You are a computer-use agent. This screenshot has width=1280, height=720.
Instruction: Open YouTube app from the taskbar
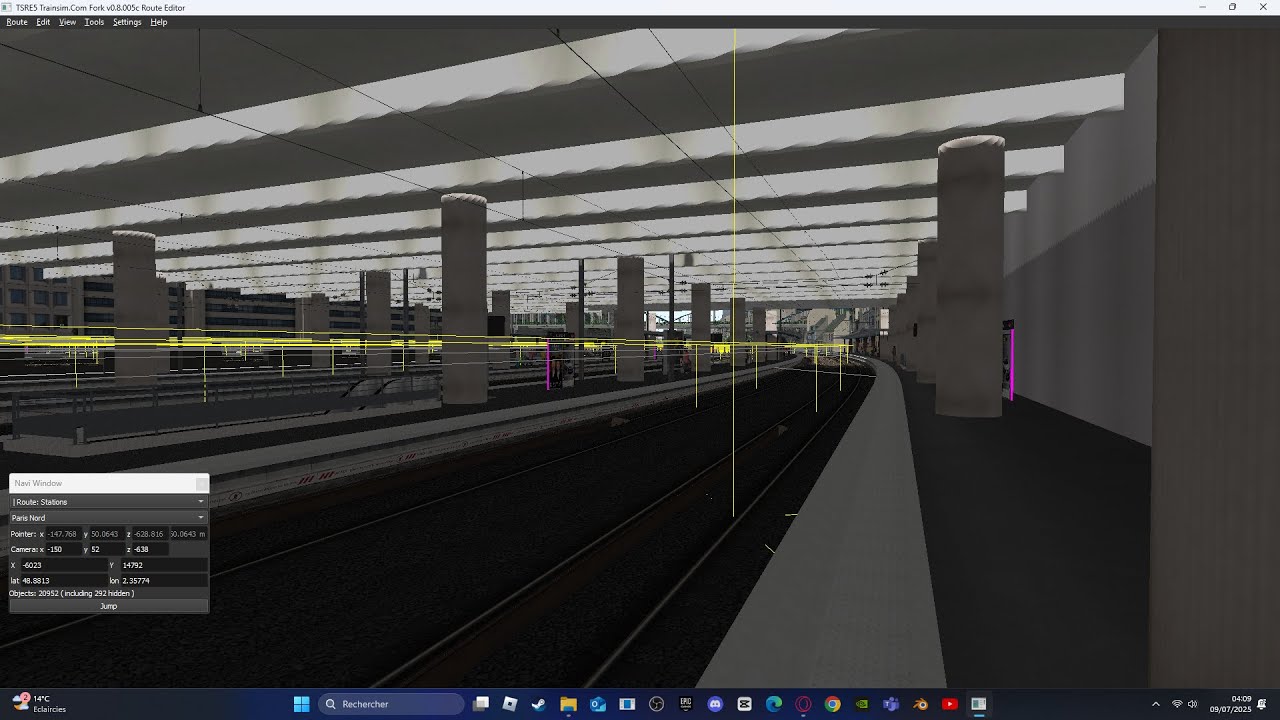[x=949, y=704]
